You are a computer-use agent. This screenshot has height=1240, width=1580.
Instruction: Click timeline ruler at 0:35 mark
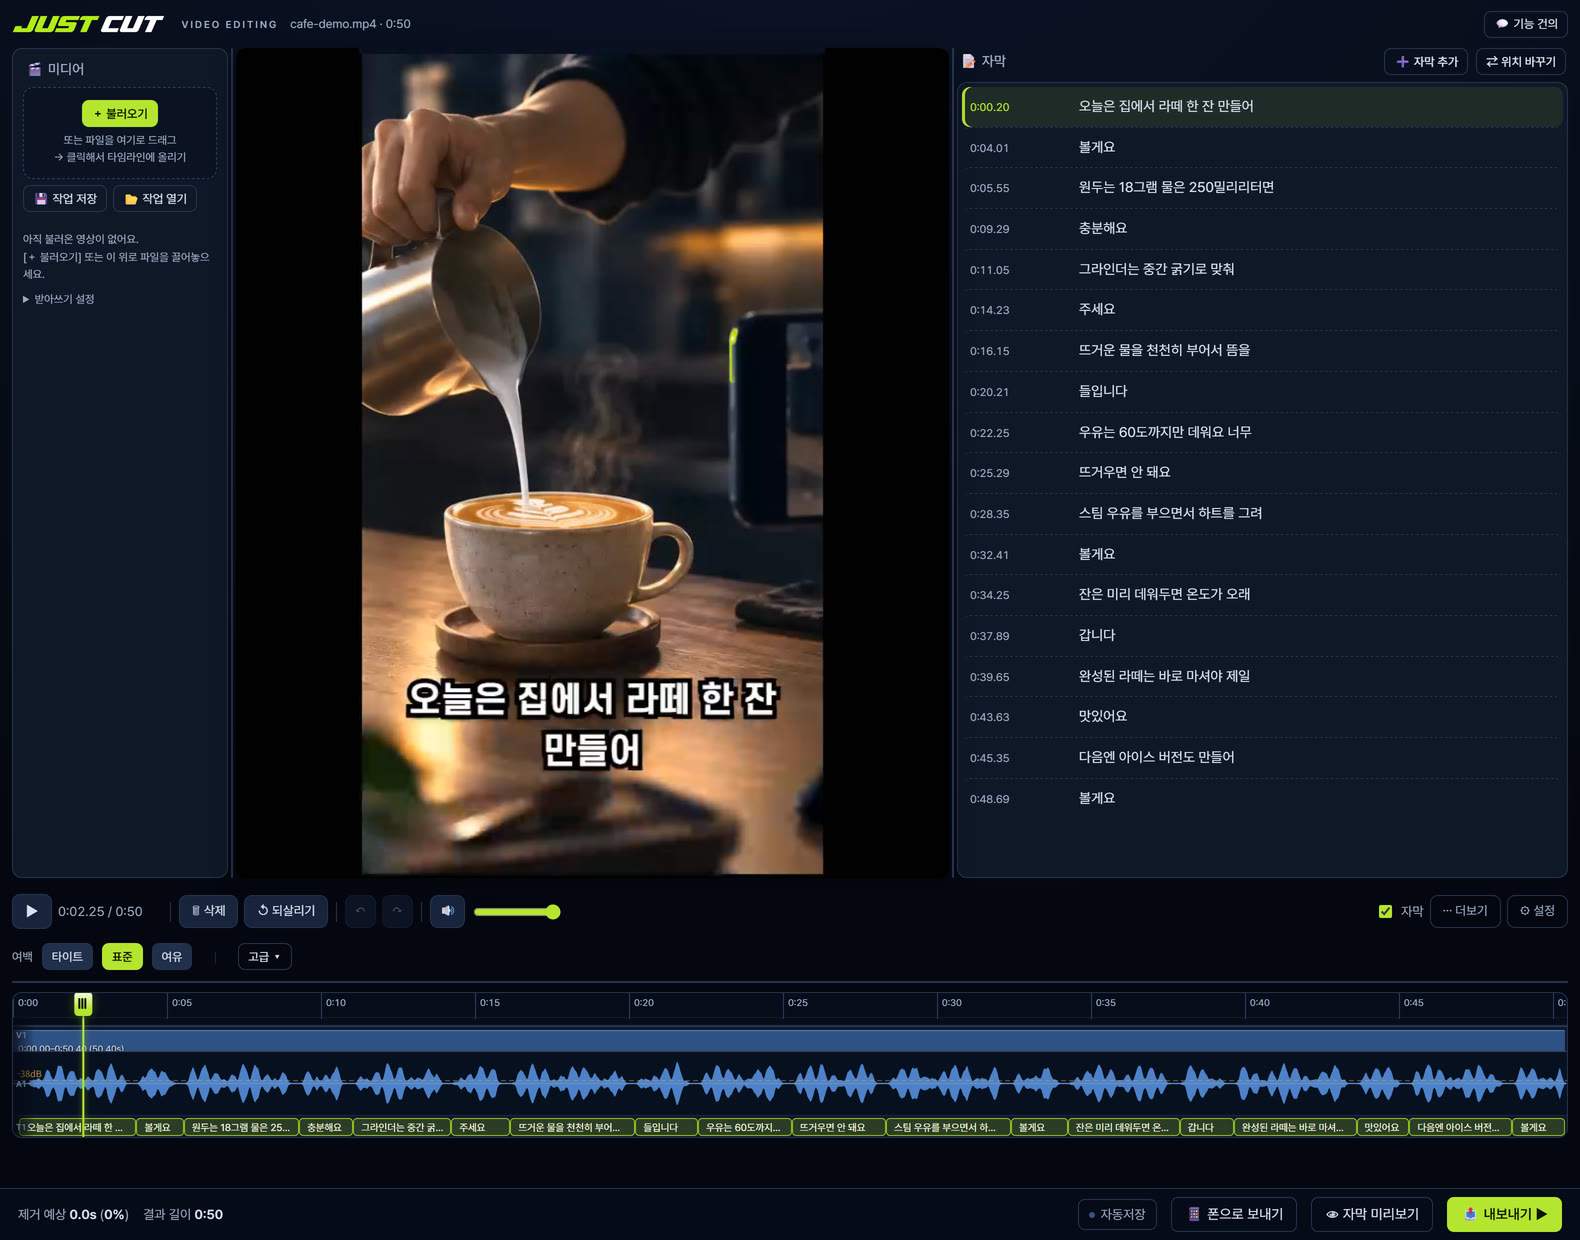[1105, 1003]
